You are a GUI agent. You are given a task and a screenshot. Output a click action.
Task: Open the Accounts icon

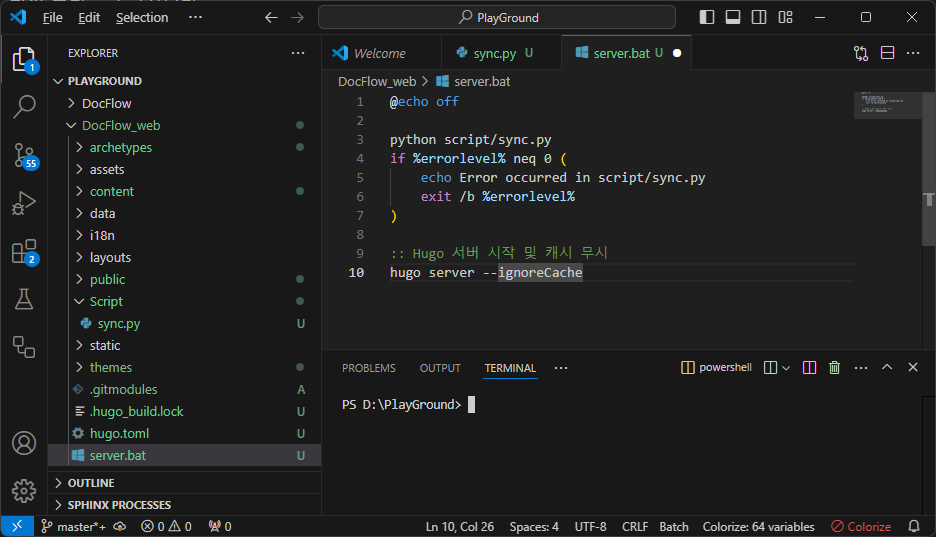tap(24, 443)
